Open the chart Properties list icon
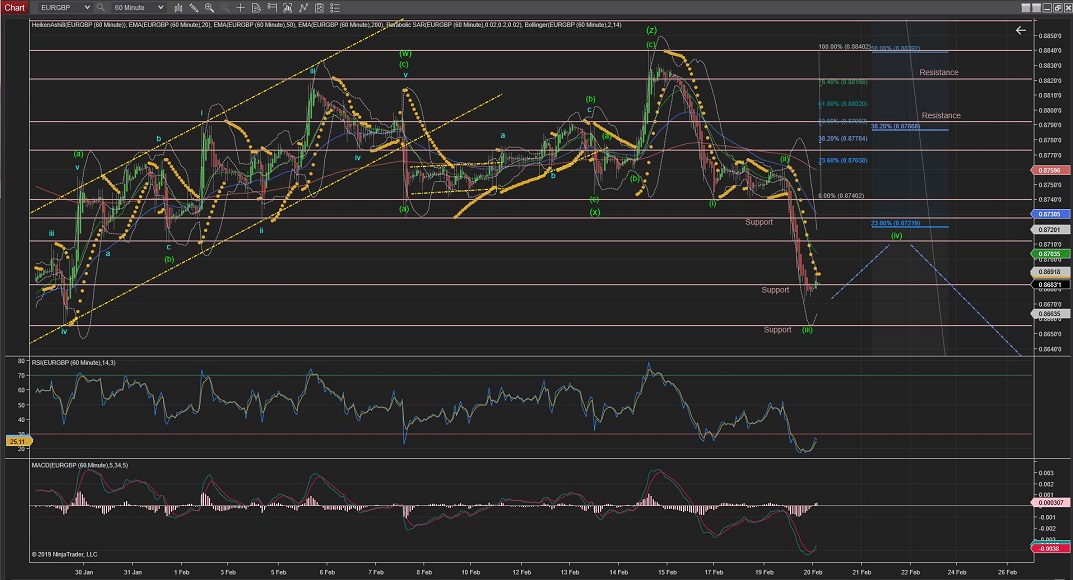 click(335, 8)
